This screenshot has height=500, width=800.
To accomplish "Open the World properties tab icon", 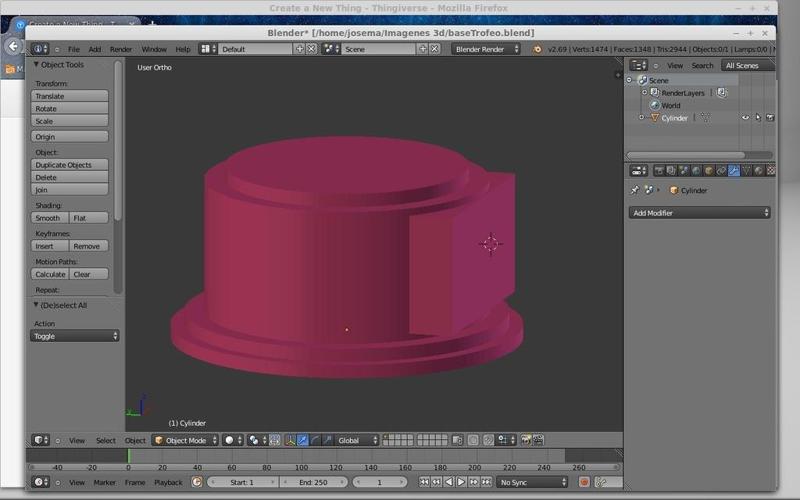I will tap(696, 171).
